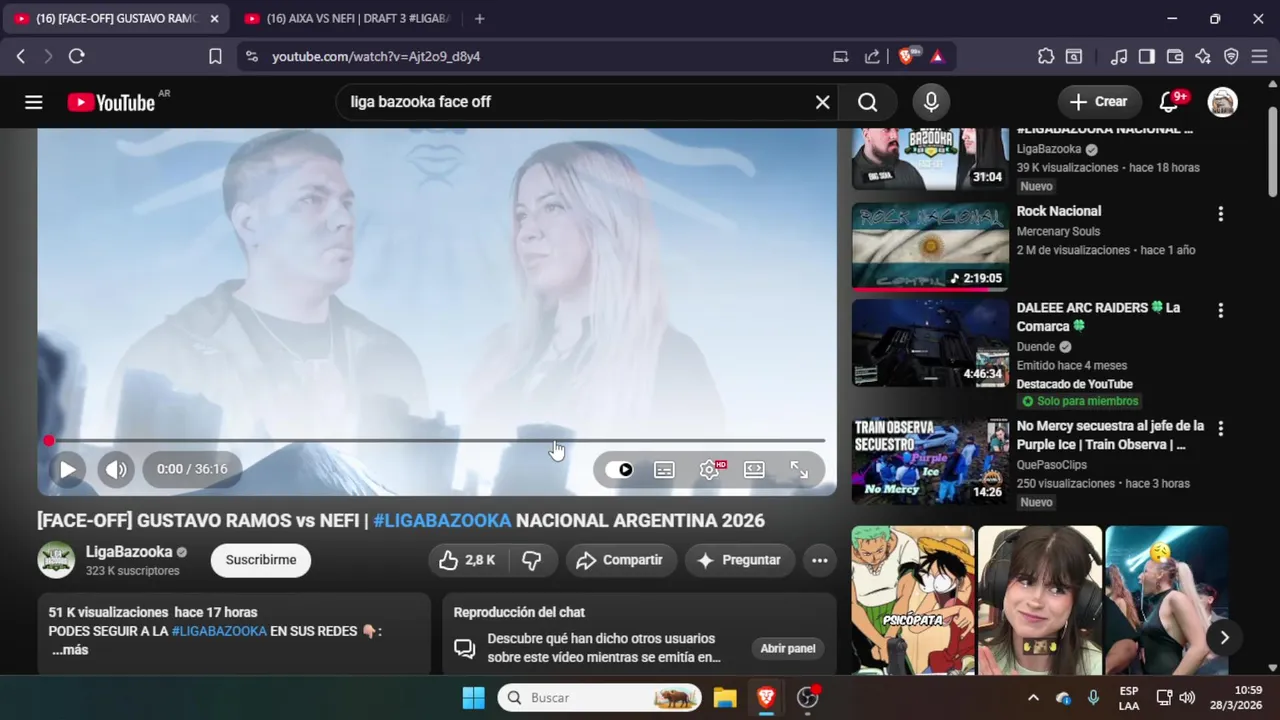Screen dimensions: 1280x720
Task: Click the Compartir share button
Action: coord(620,560)
